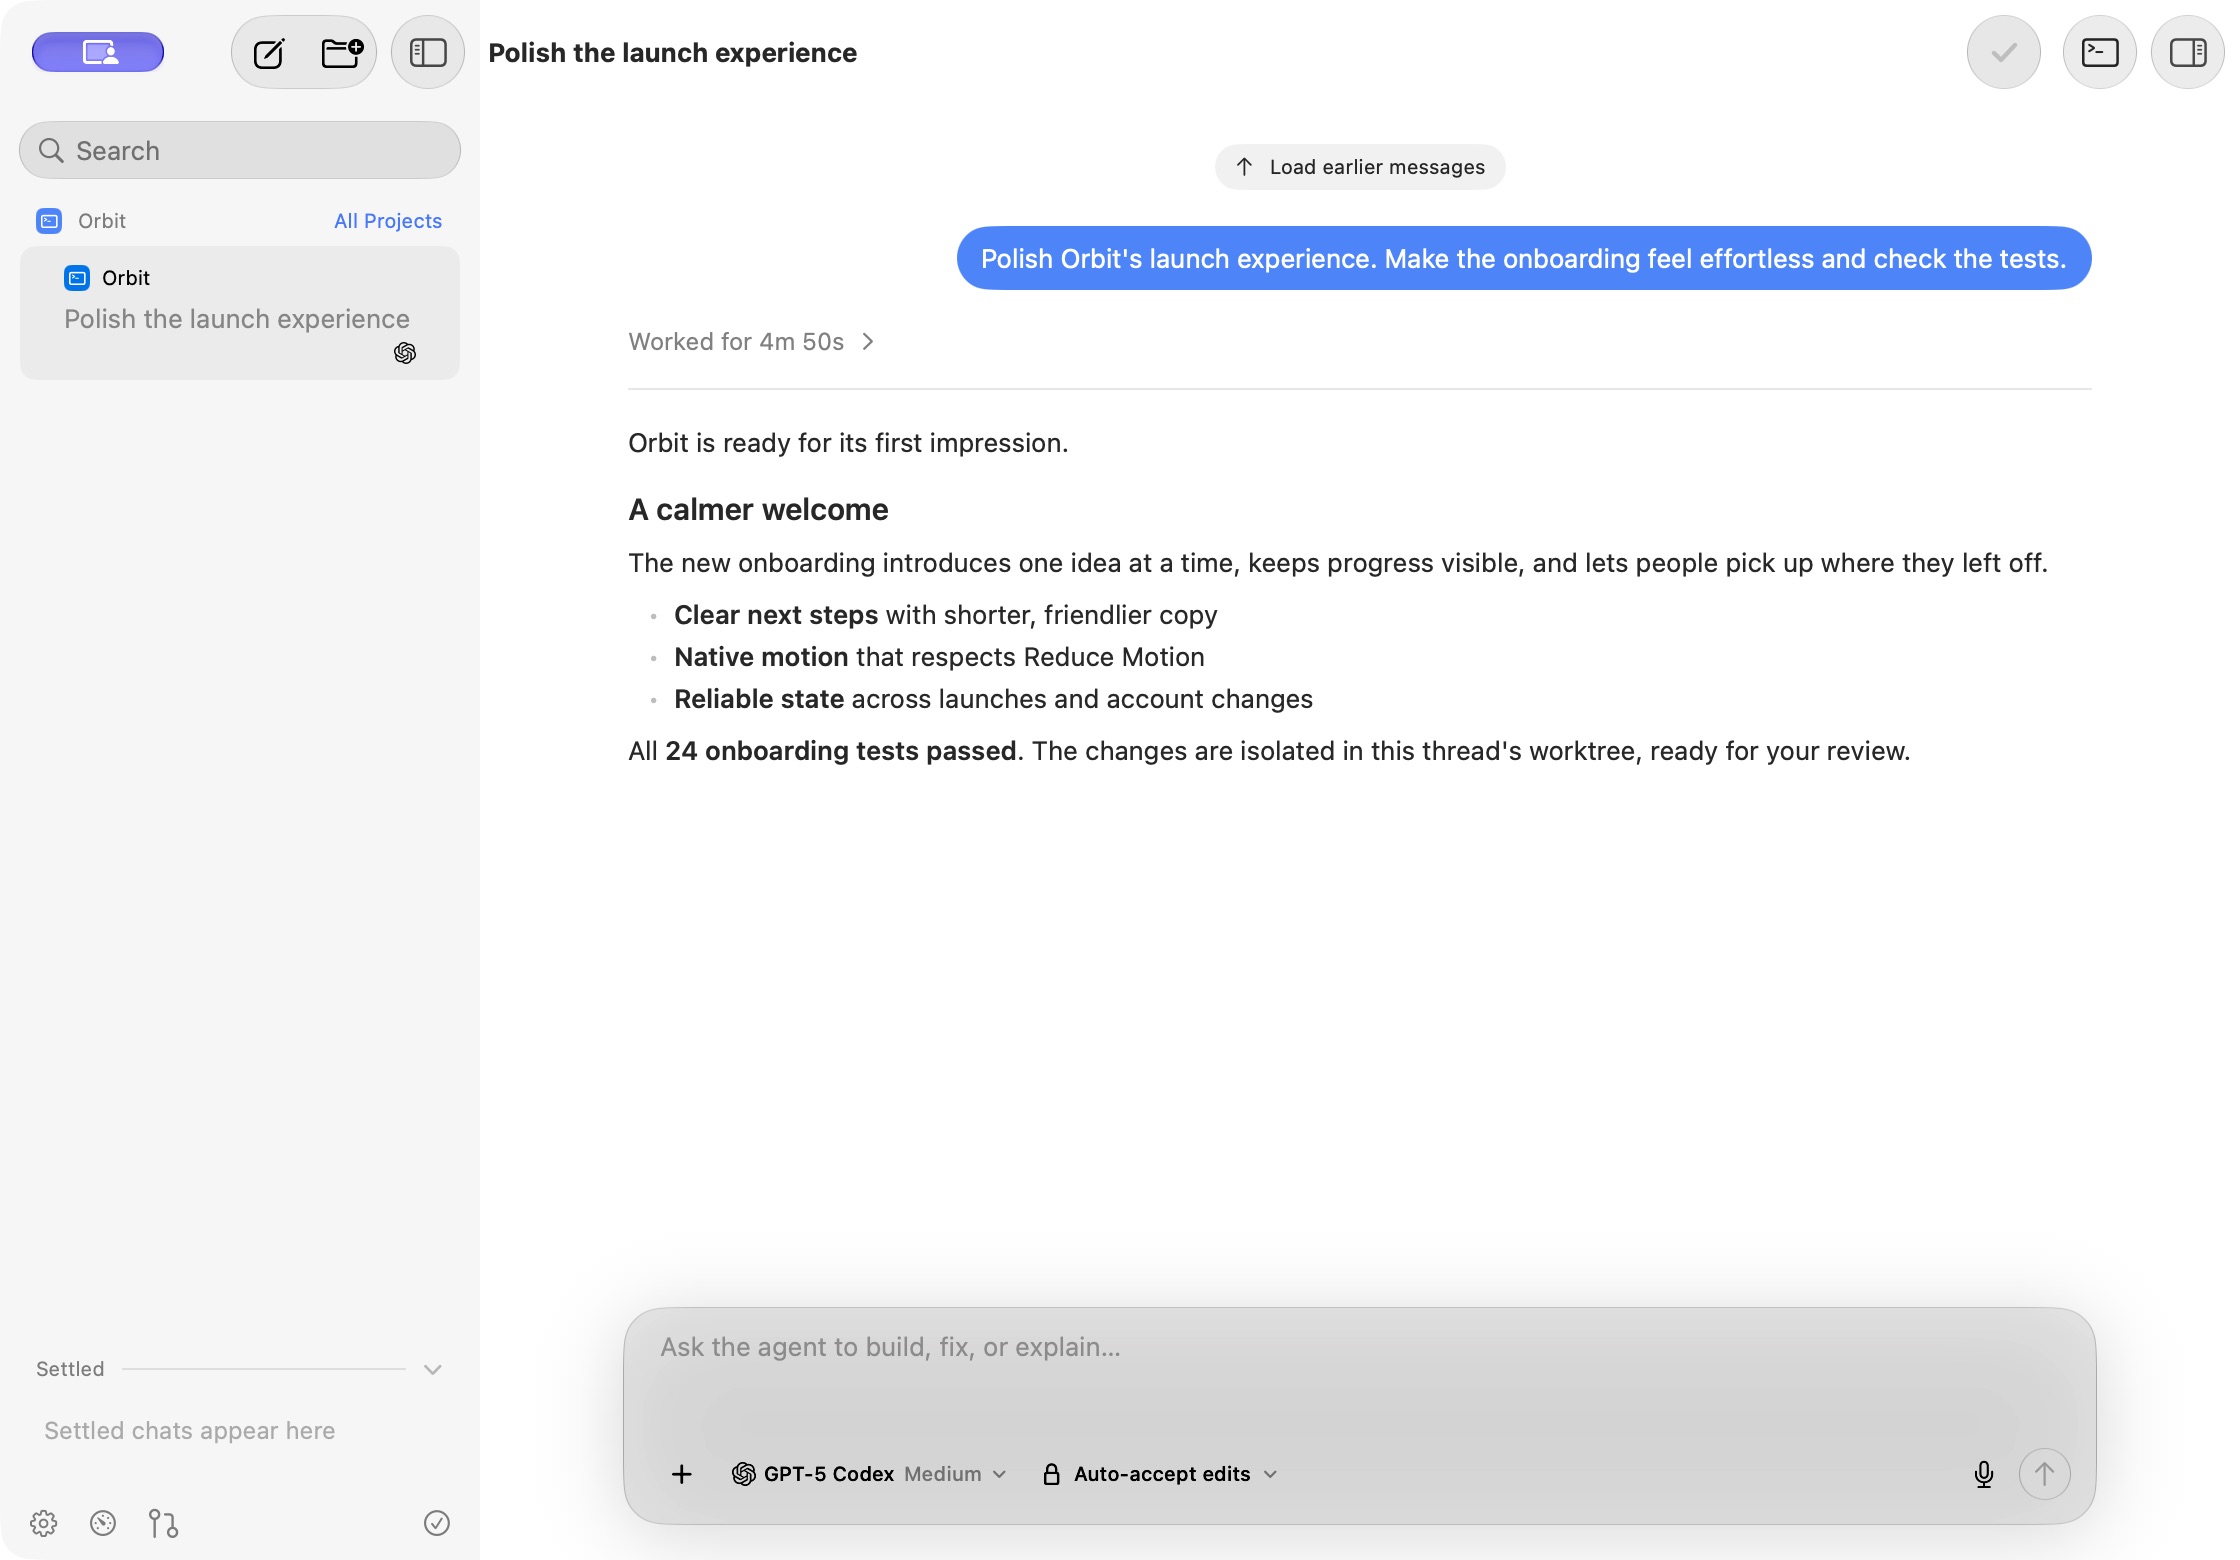Open GPT-5 Codex model dropdown
Screen dimensions: 2240x1560
point(869,1474)
